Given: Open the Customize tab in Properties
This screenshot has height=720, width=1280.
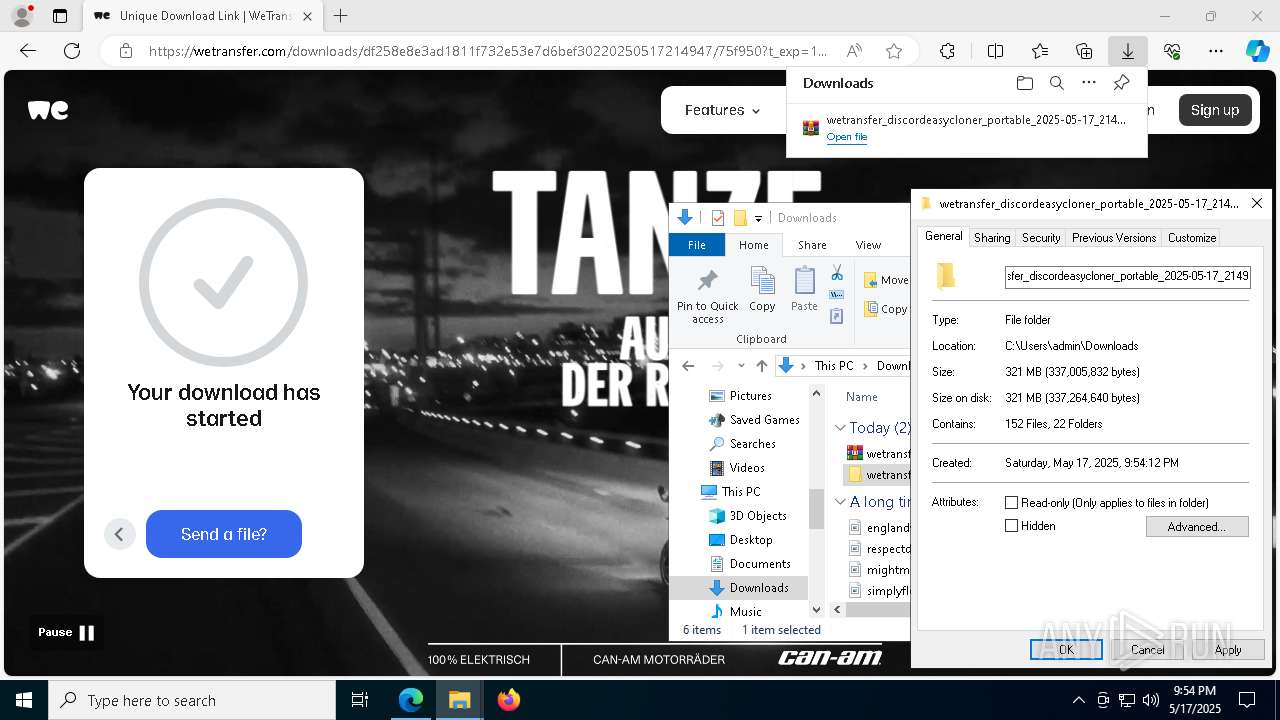Looking at the screenshot, I should pyautogui.click(x=1192, y=238).
